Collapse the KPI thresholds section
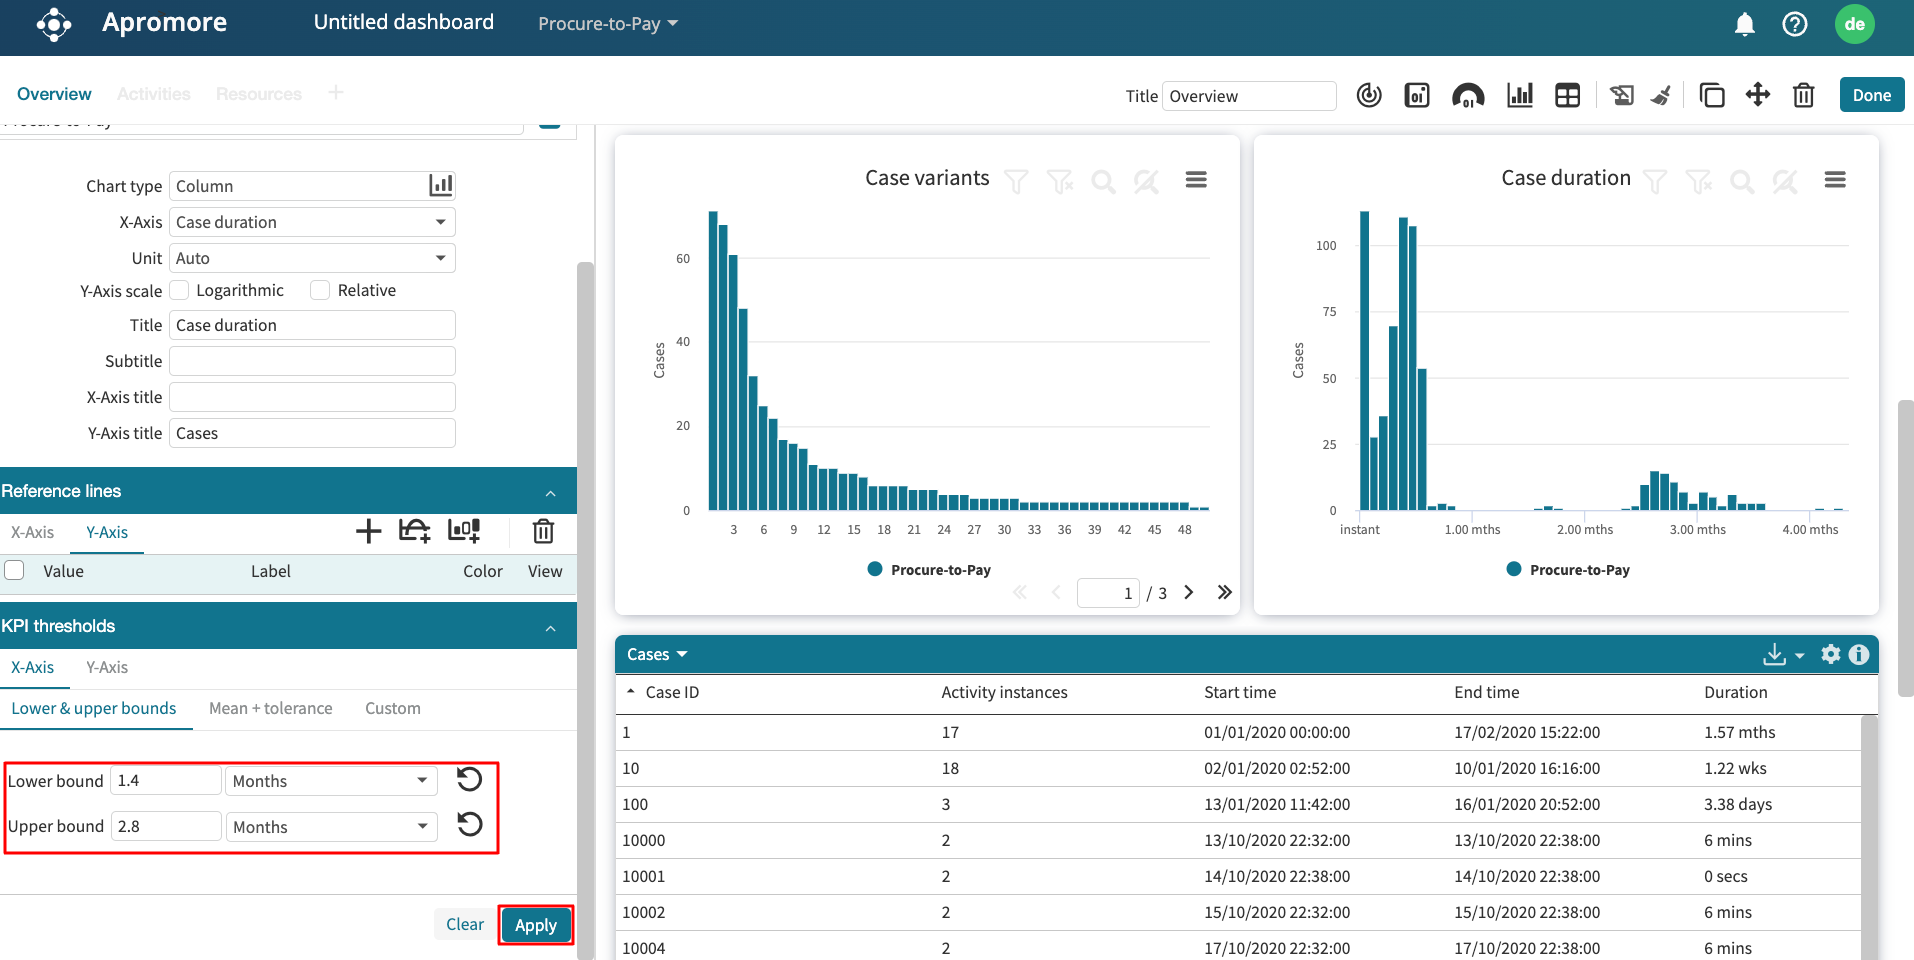Image resolution: width=1914 pixels, height=960 pixels. [550, 627]
